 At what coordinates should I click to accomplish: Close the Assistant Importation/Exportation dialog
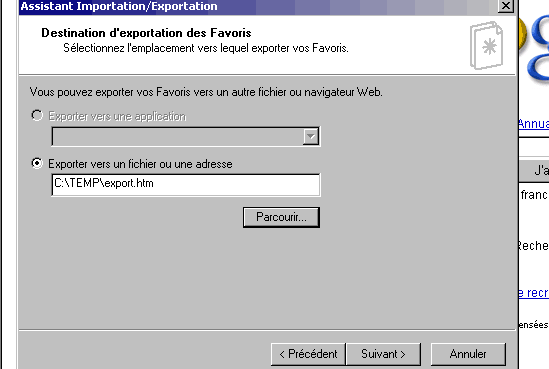point(506,6)
